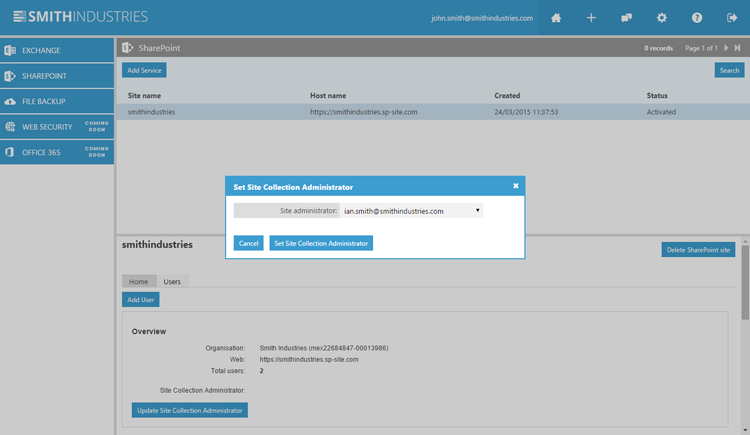Click the https://smithindustries.sp-site.com host name cell
The image size is (750, 435).
point(364,112)
